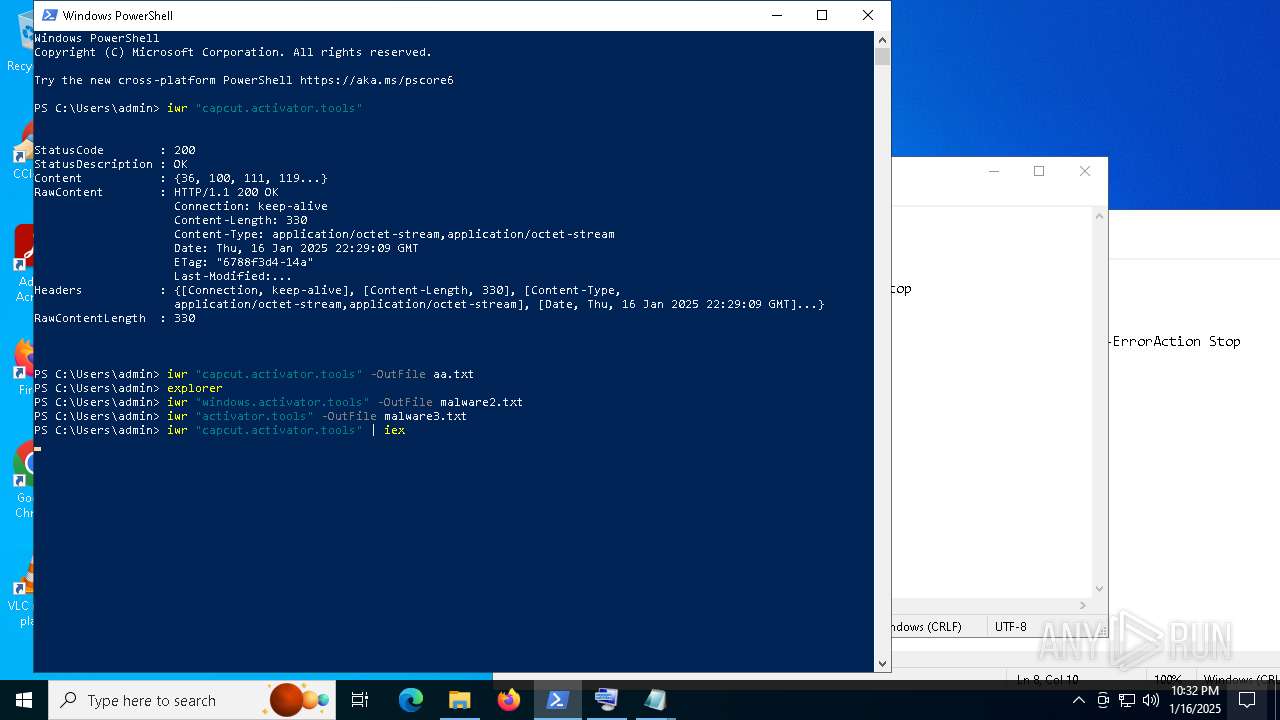
Task: Click the network tray icon
Action: click(1127, 700)
